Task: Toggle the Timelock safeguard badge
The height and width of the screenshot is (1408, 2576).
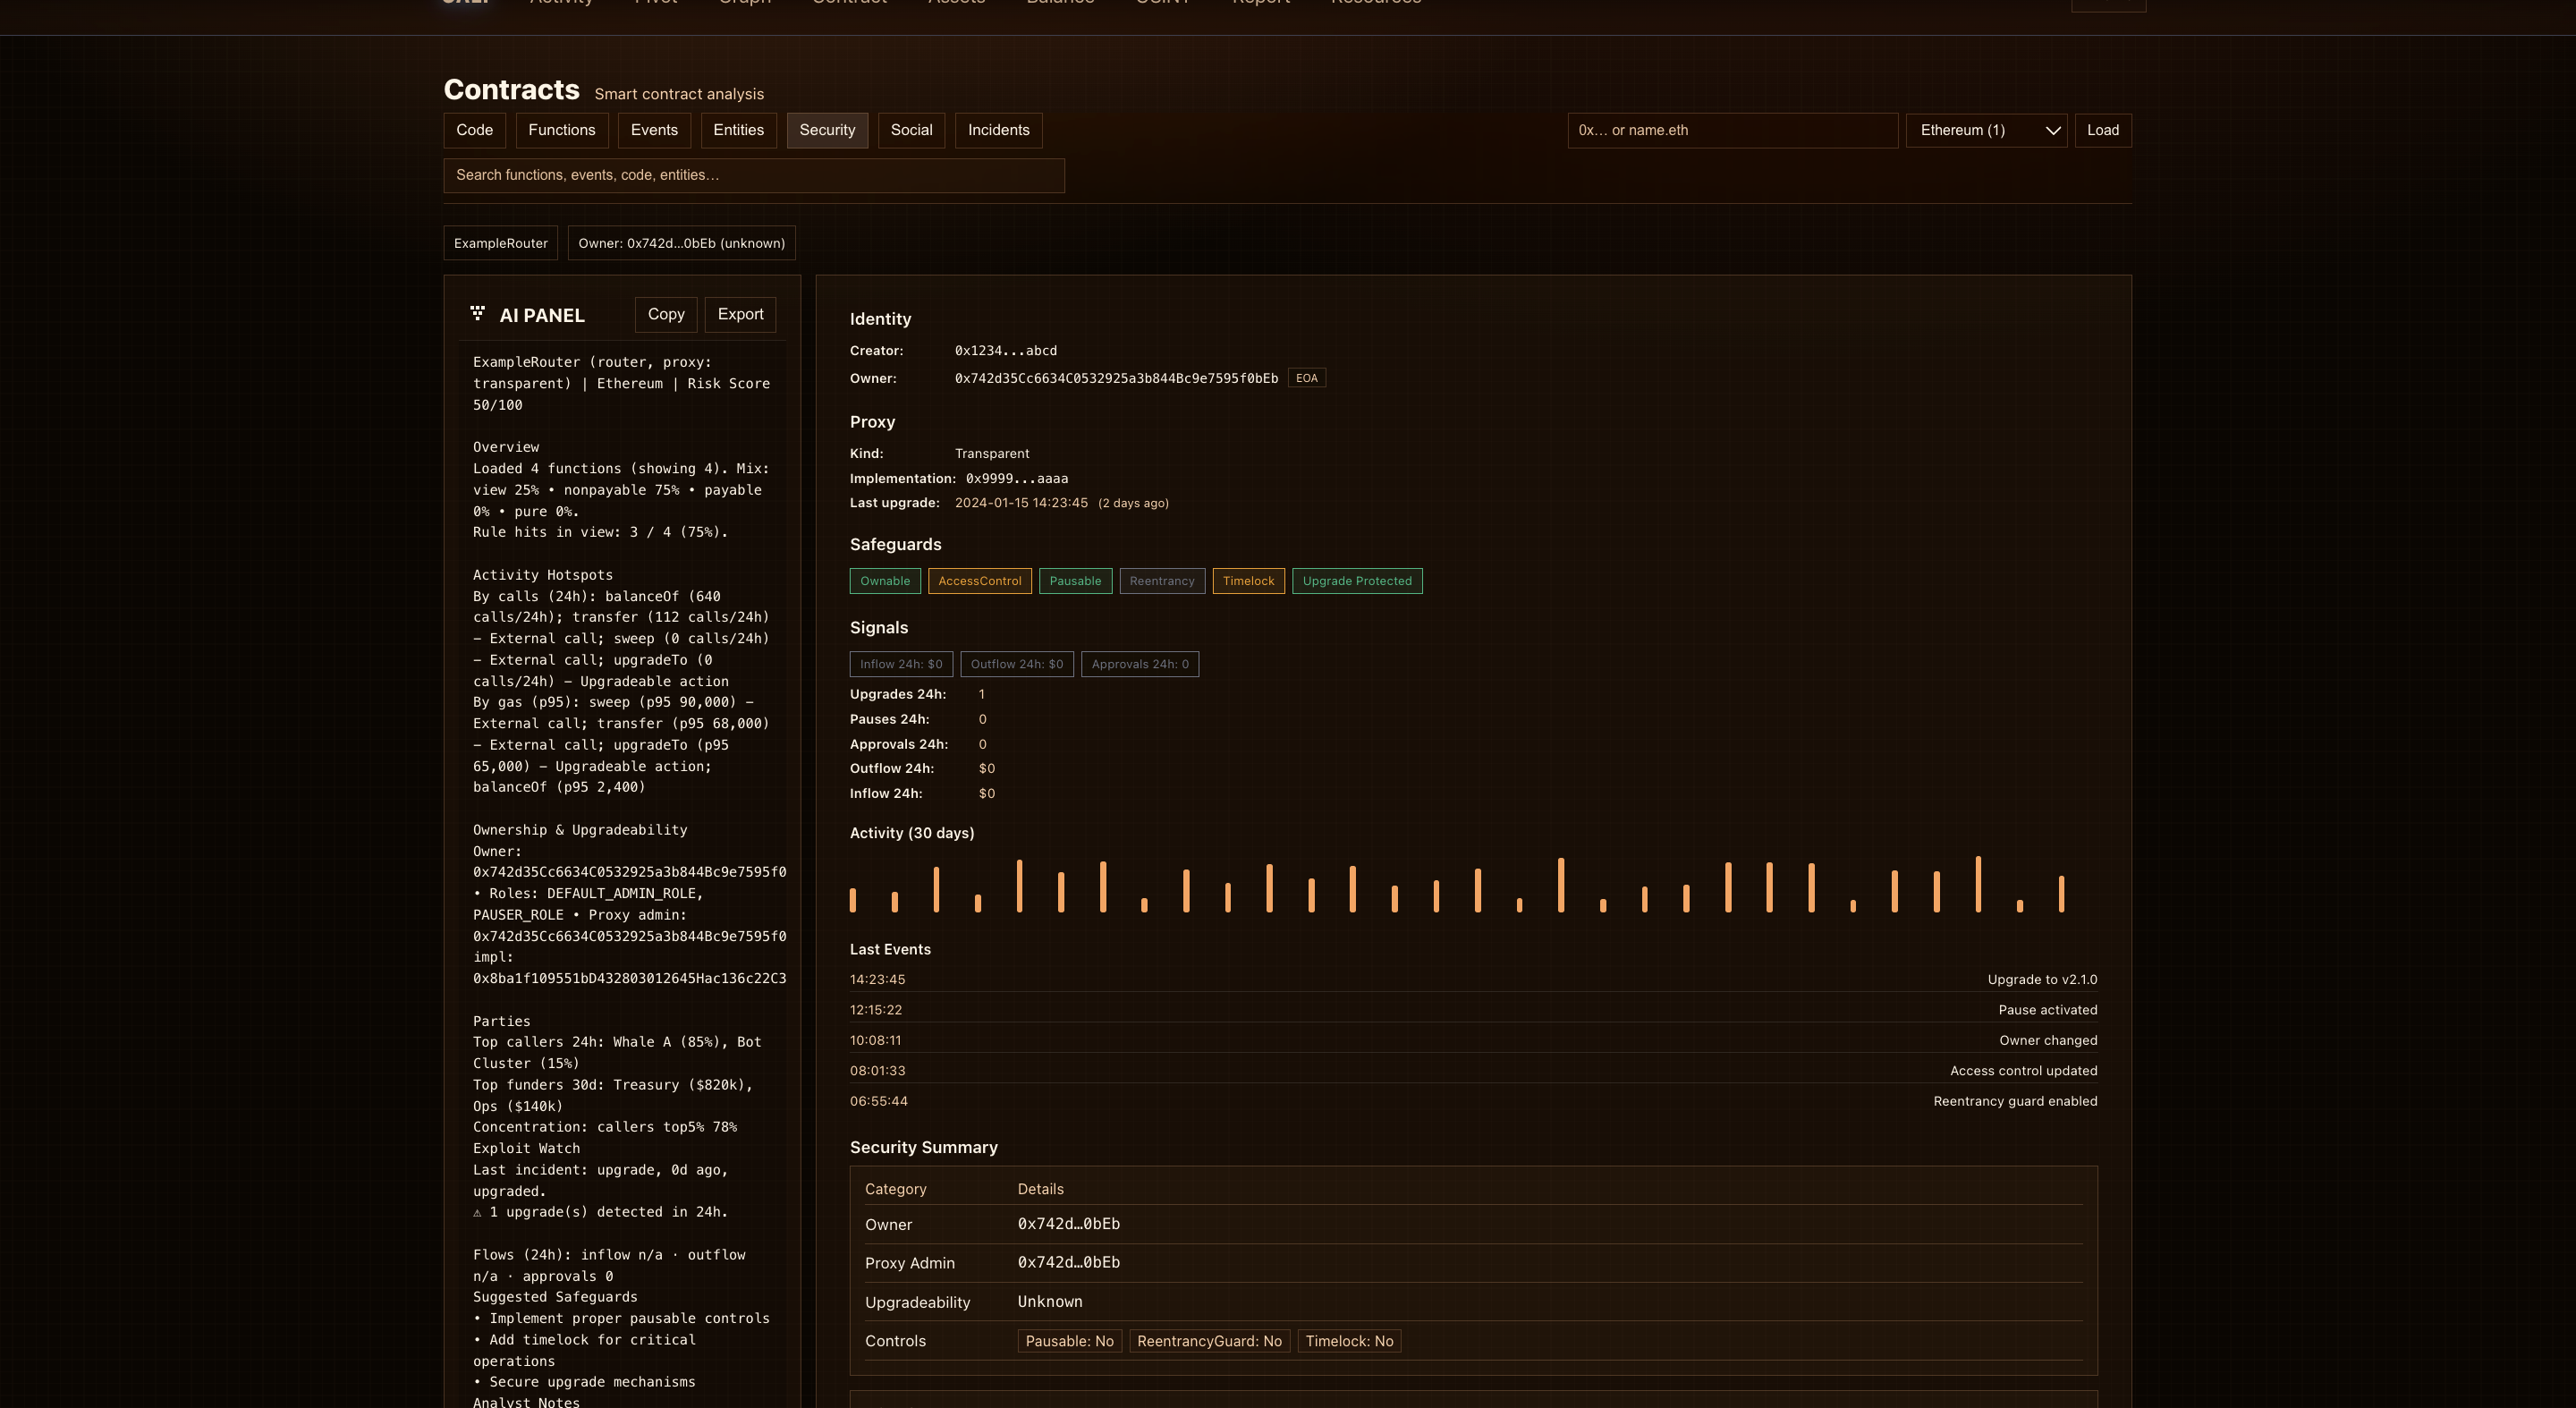Action: point(1247,581)
